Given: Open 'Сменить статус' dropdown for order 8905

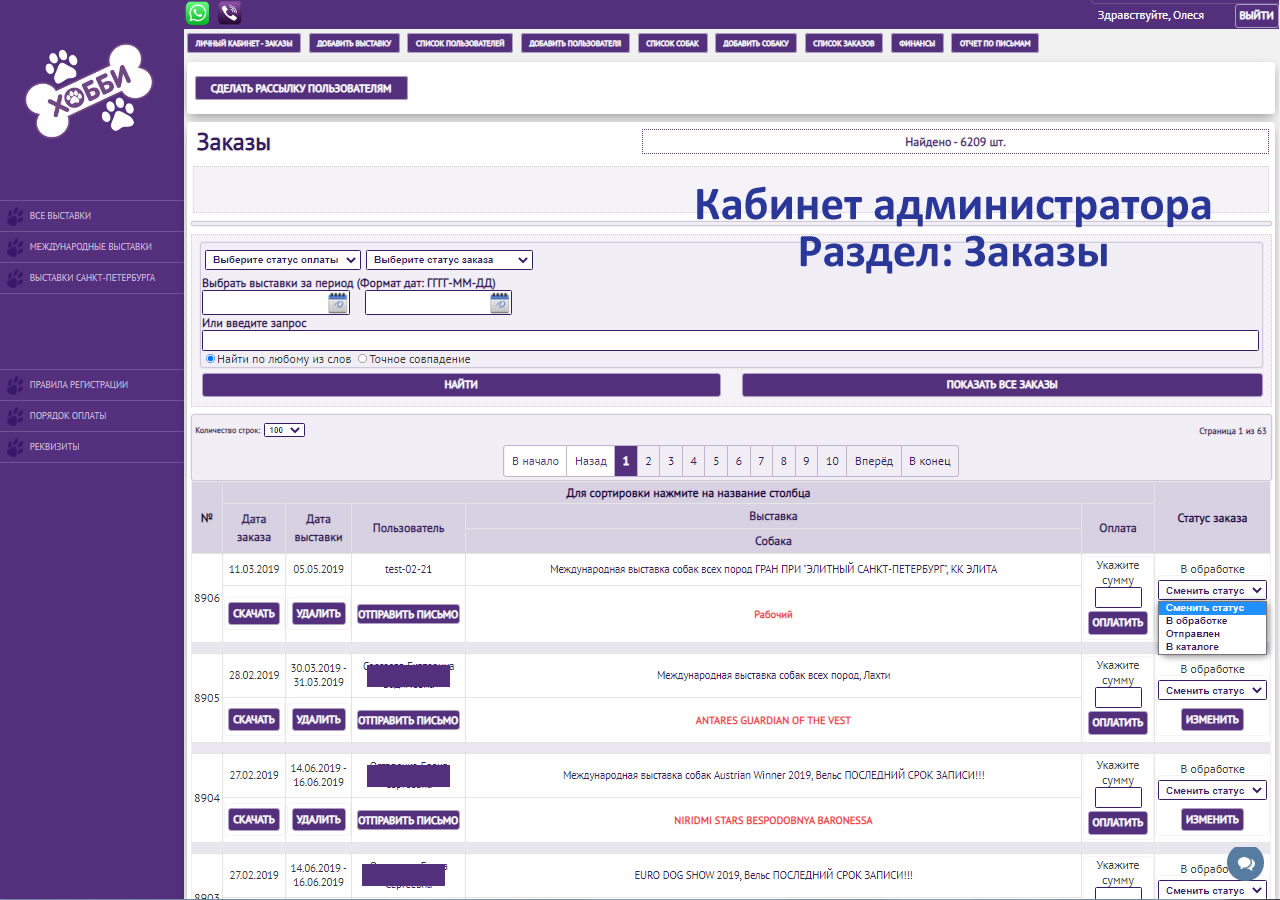Looking at the screenshot, I should (1212, 691).
